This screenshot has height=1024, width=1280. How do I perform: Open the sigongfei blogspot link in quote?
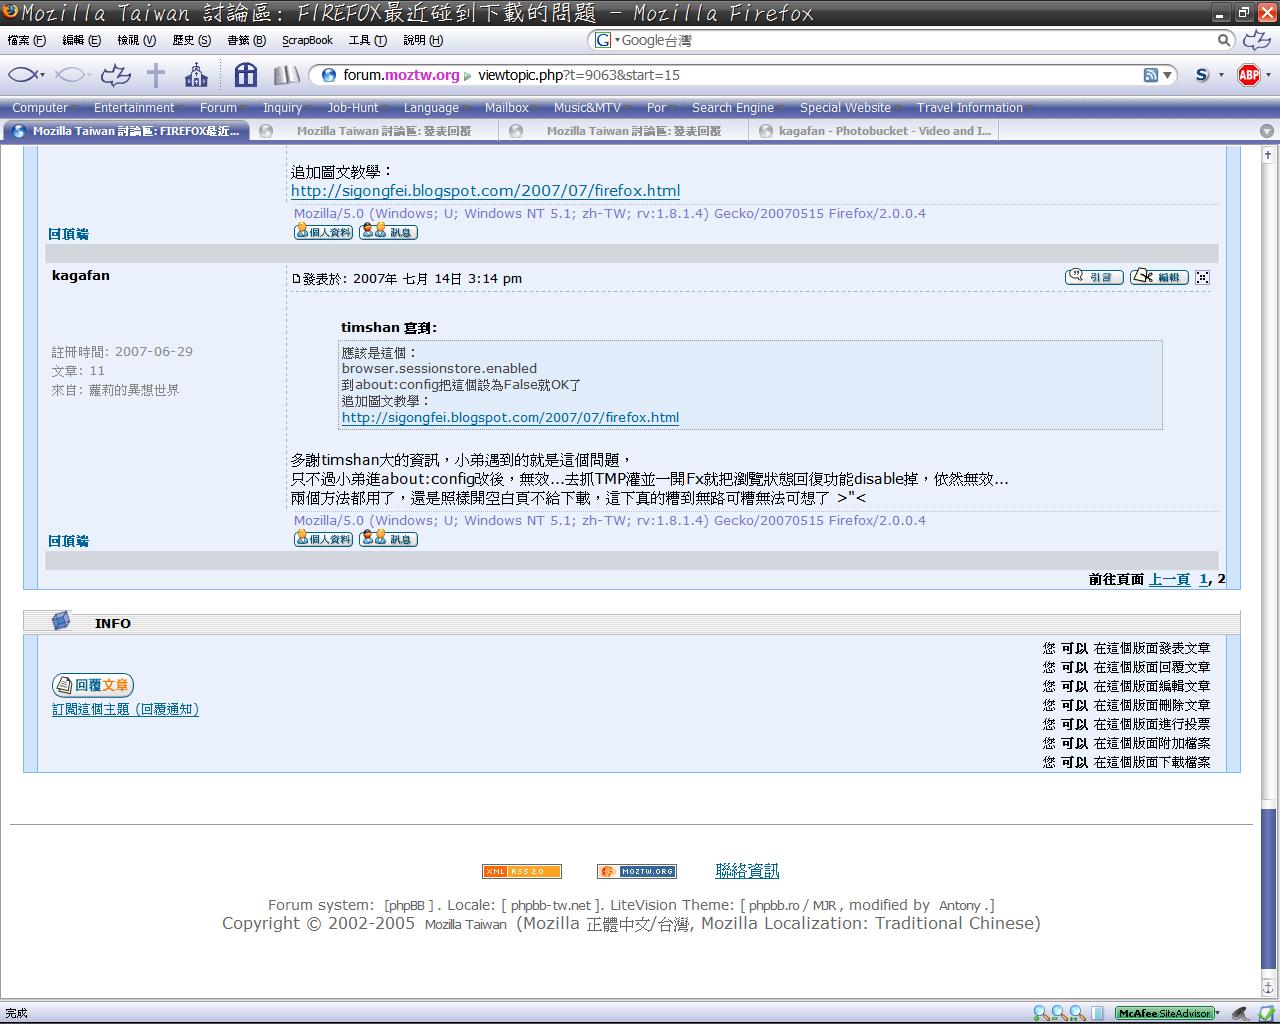tap(510, 418)
